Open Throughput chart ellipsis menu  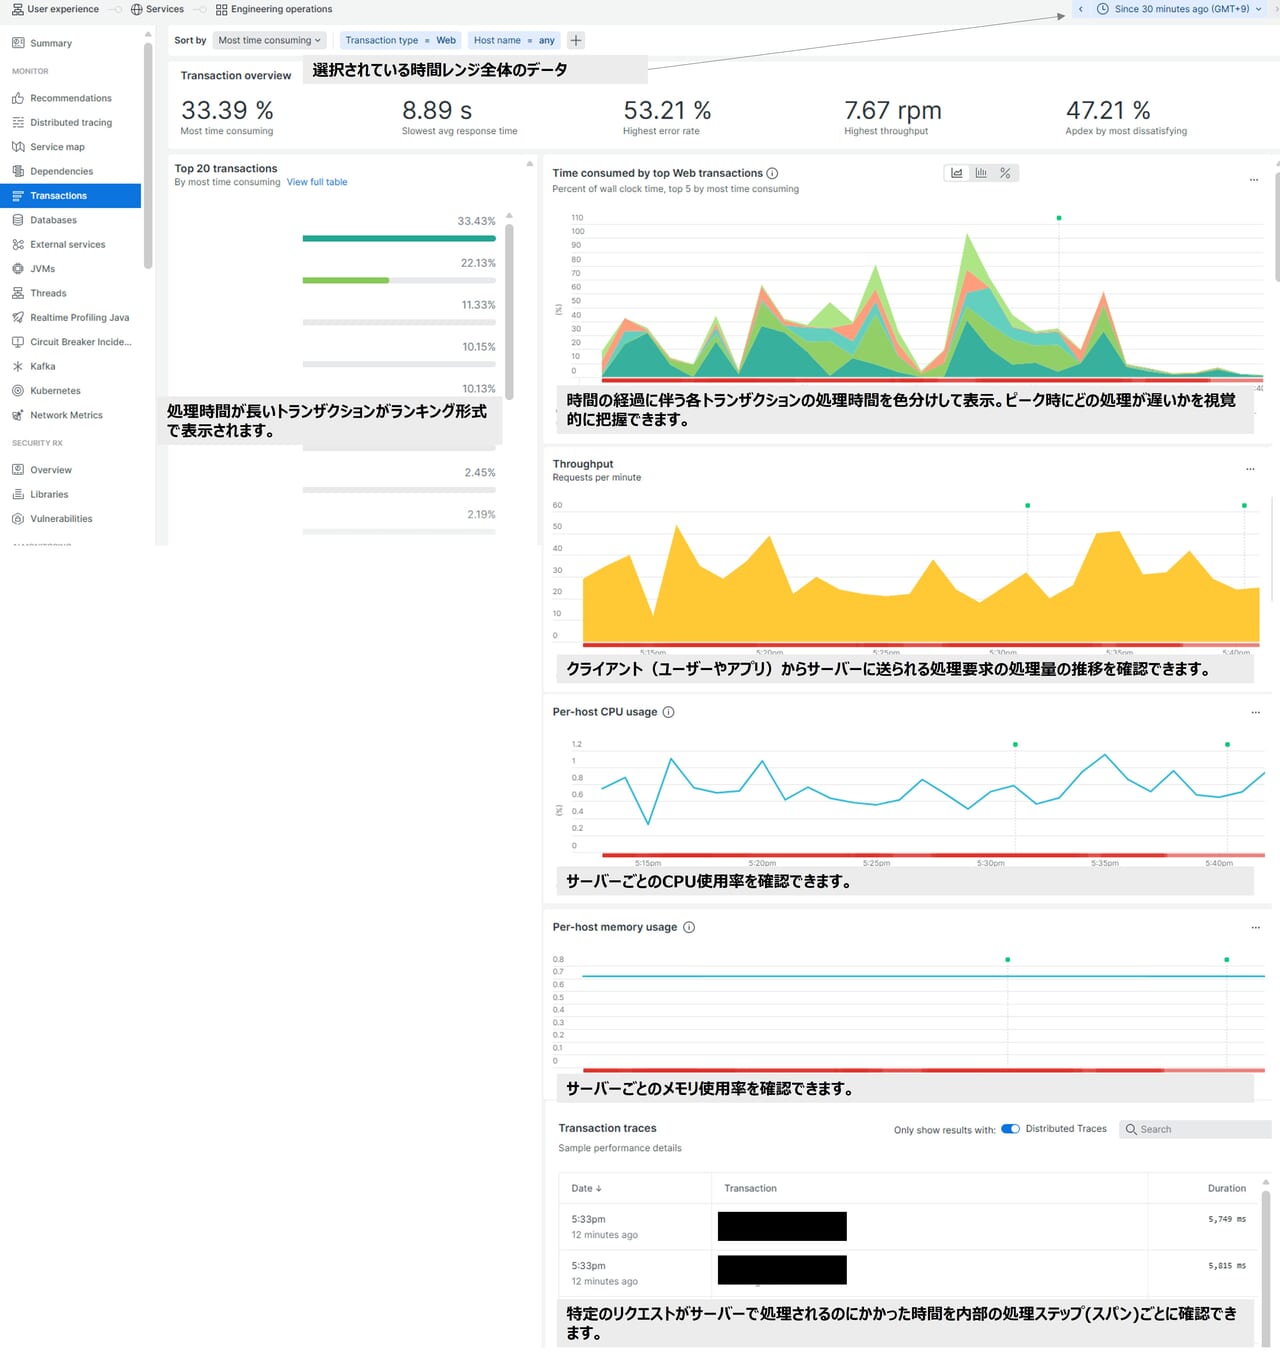point(1250,469)
